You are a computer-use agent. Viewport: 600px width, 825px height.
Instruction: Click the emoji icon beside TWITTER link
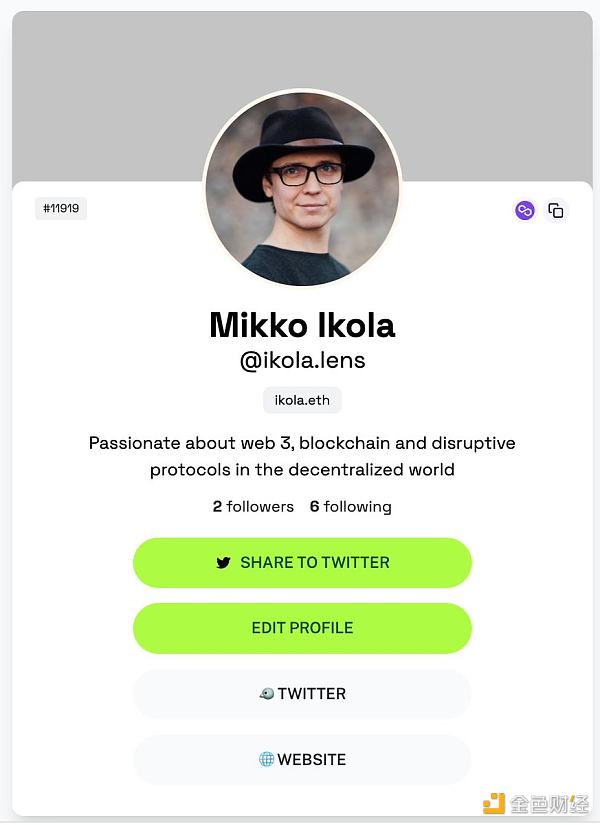coord(267,694)
